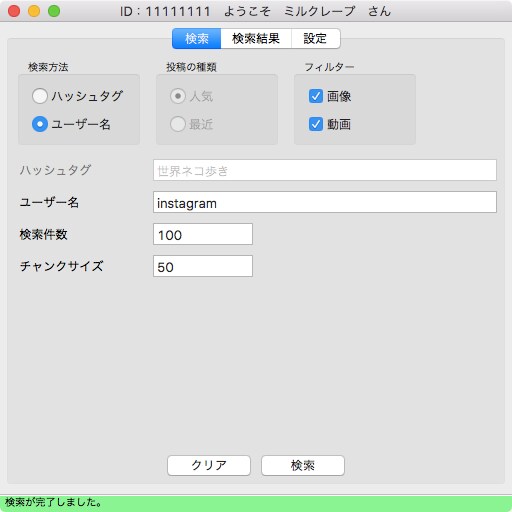The height and width of the screenshot is (512, 512).
Task: Click the 検索が完了しました status message
Action: pos(53,502)
